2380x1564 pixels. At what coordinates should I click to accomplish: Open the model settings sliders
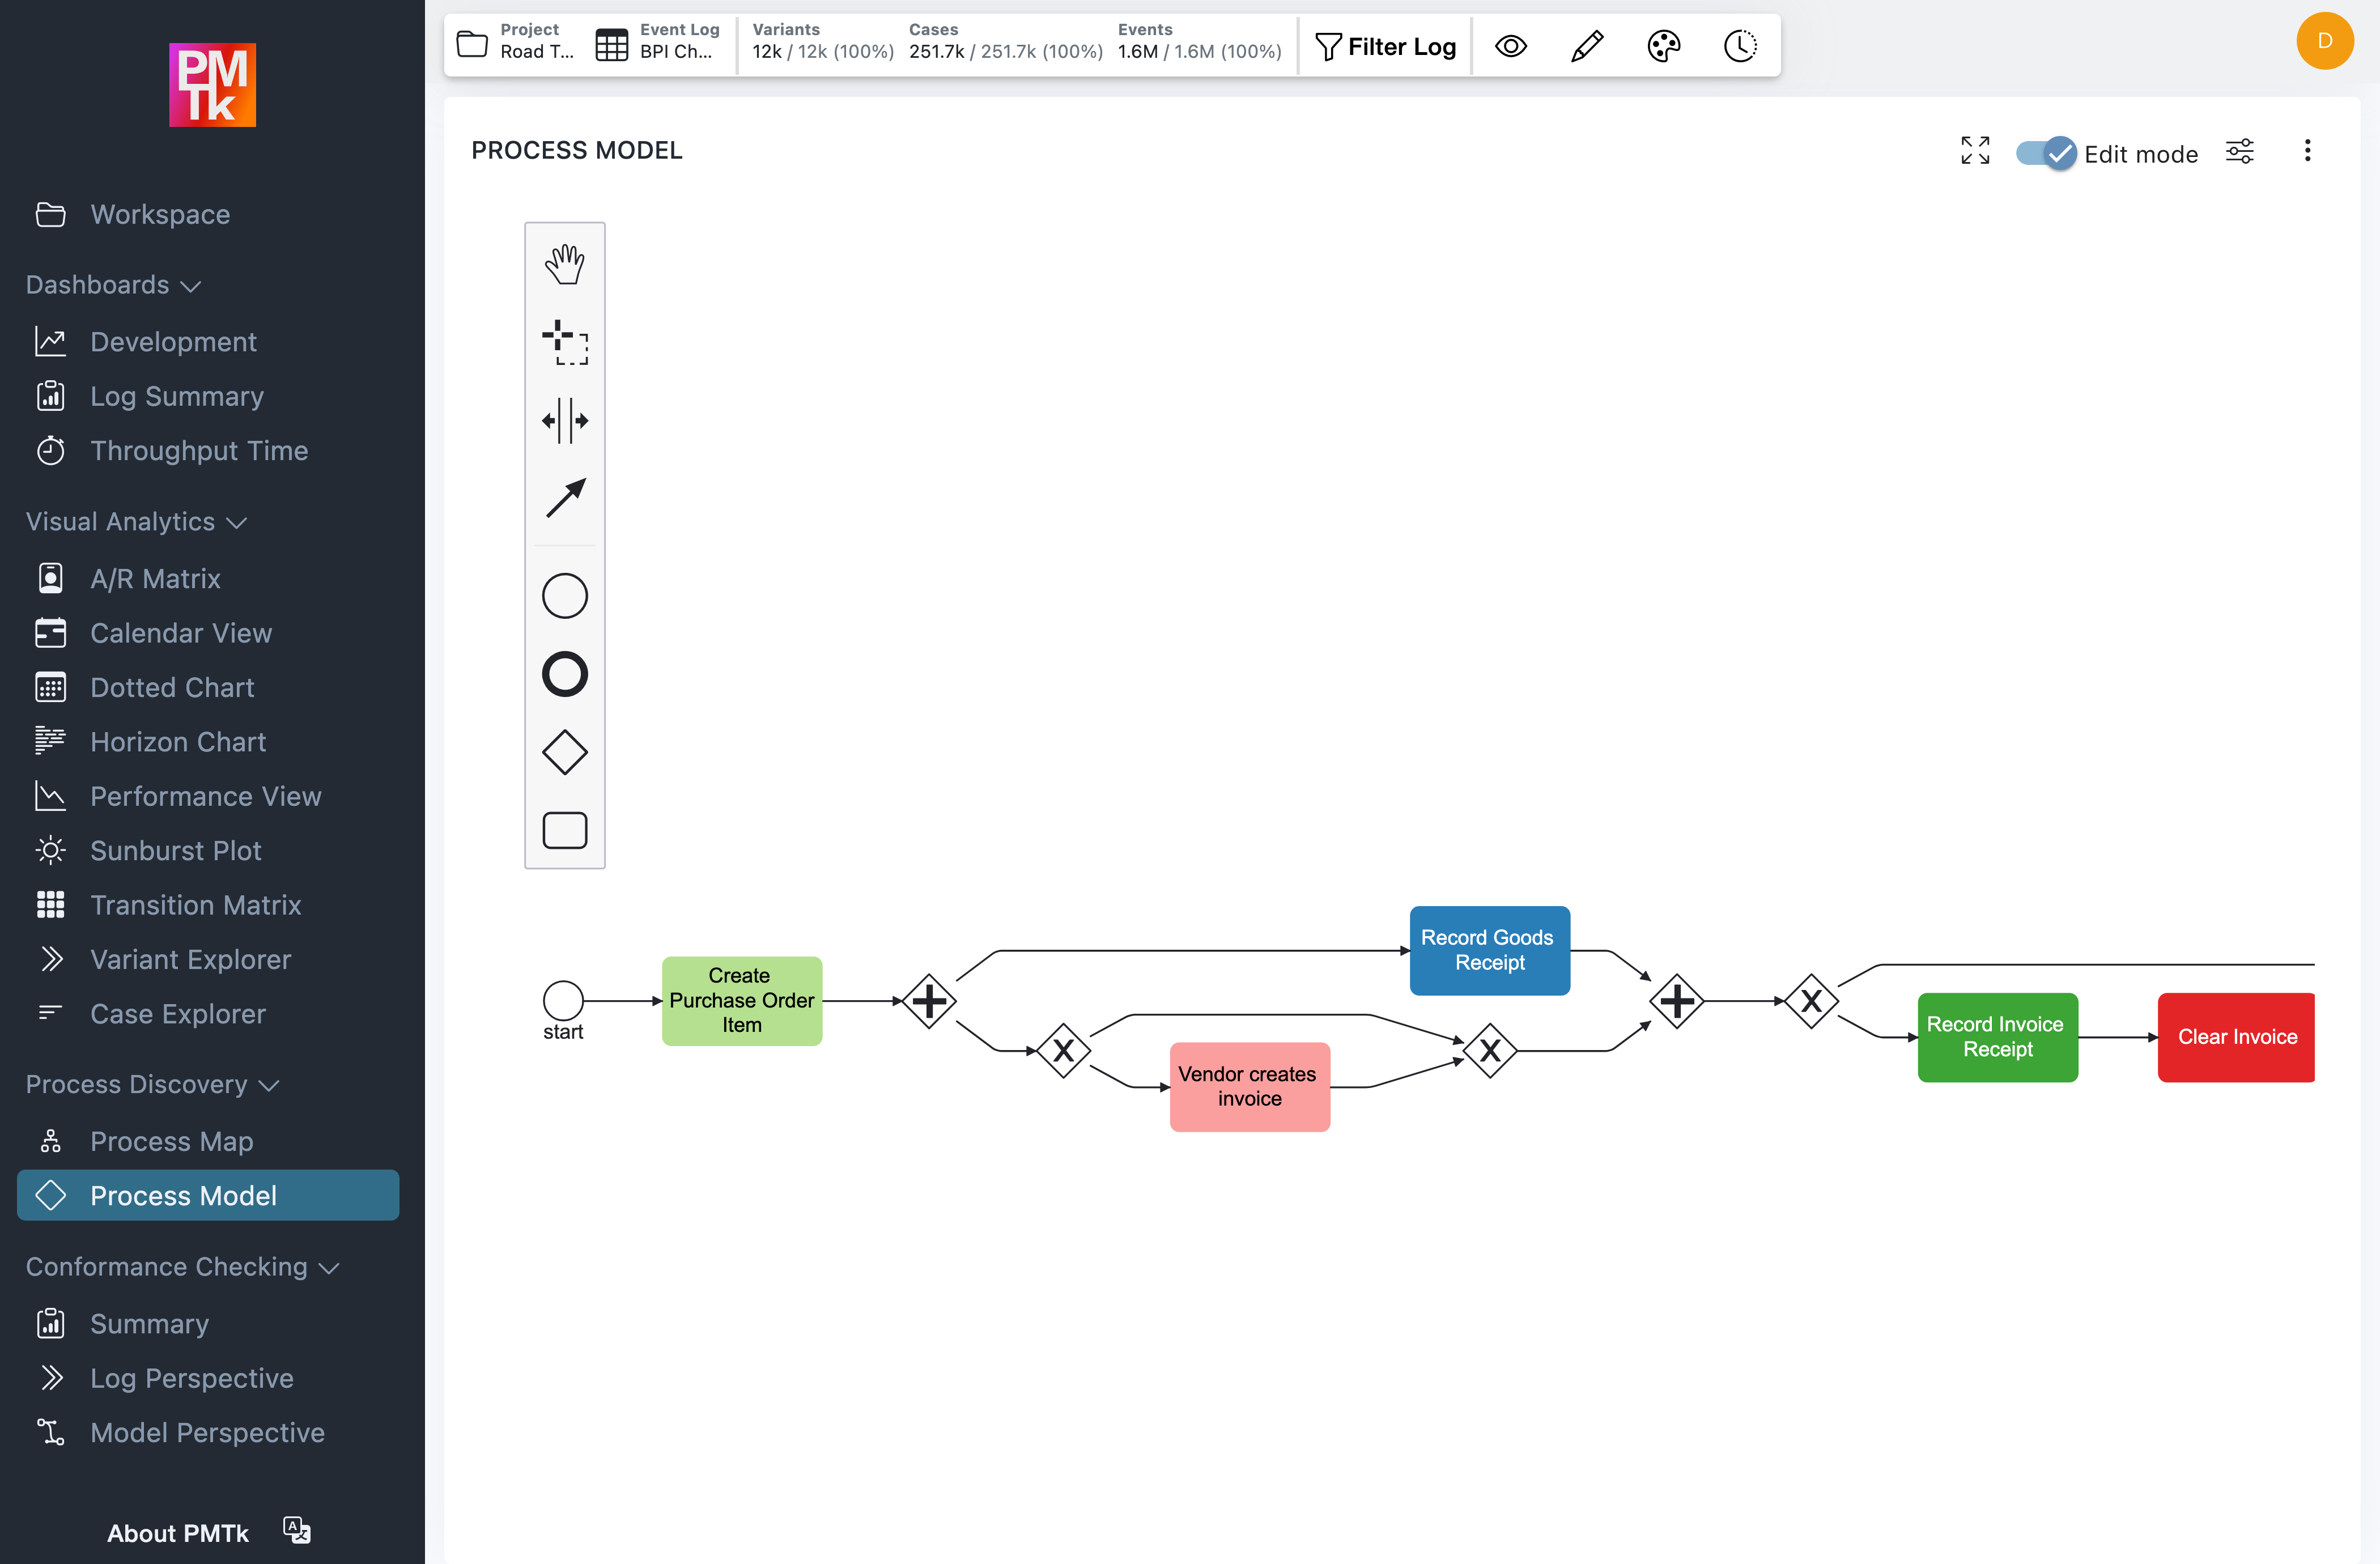tap(2240, 150)
